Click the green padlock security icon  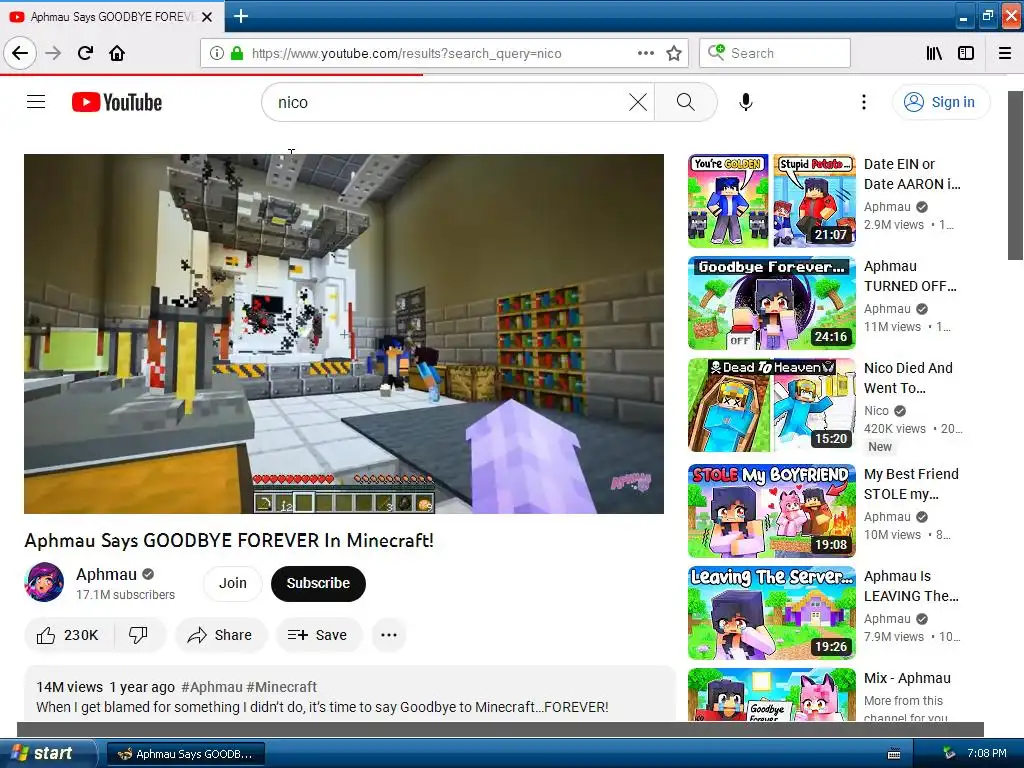(237, 53)
